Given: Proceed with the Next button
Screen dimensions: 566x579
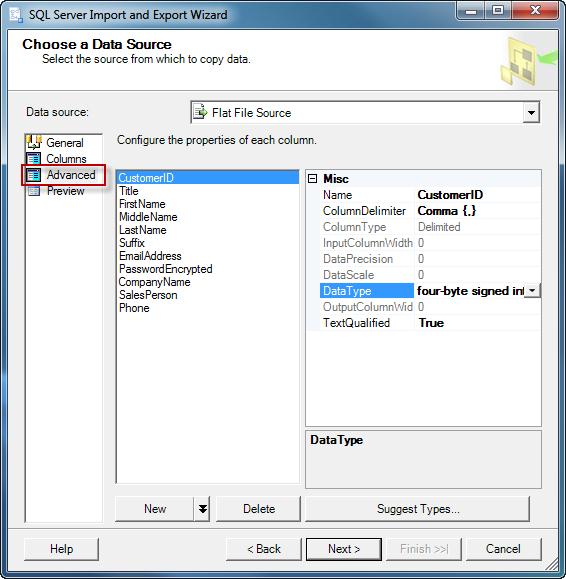Looking at the screenshot, I should coord(344,549).
